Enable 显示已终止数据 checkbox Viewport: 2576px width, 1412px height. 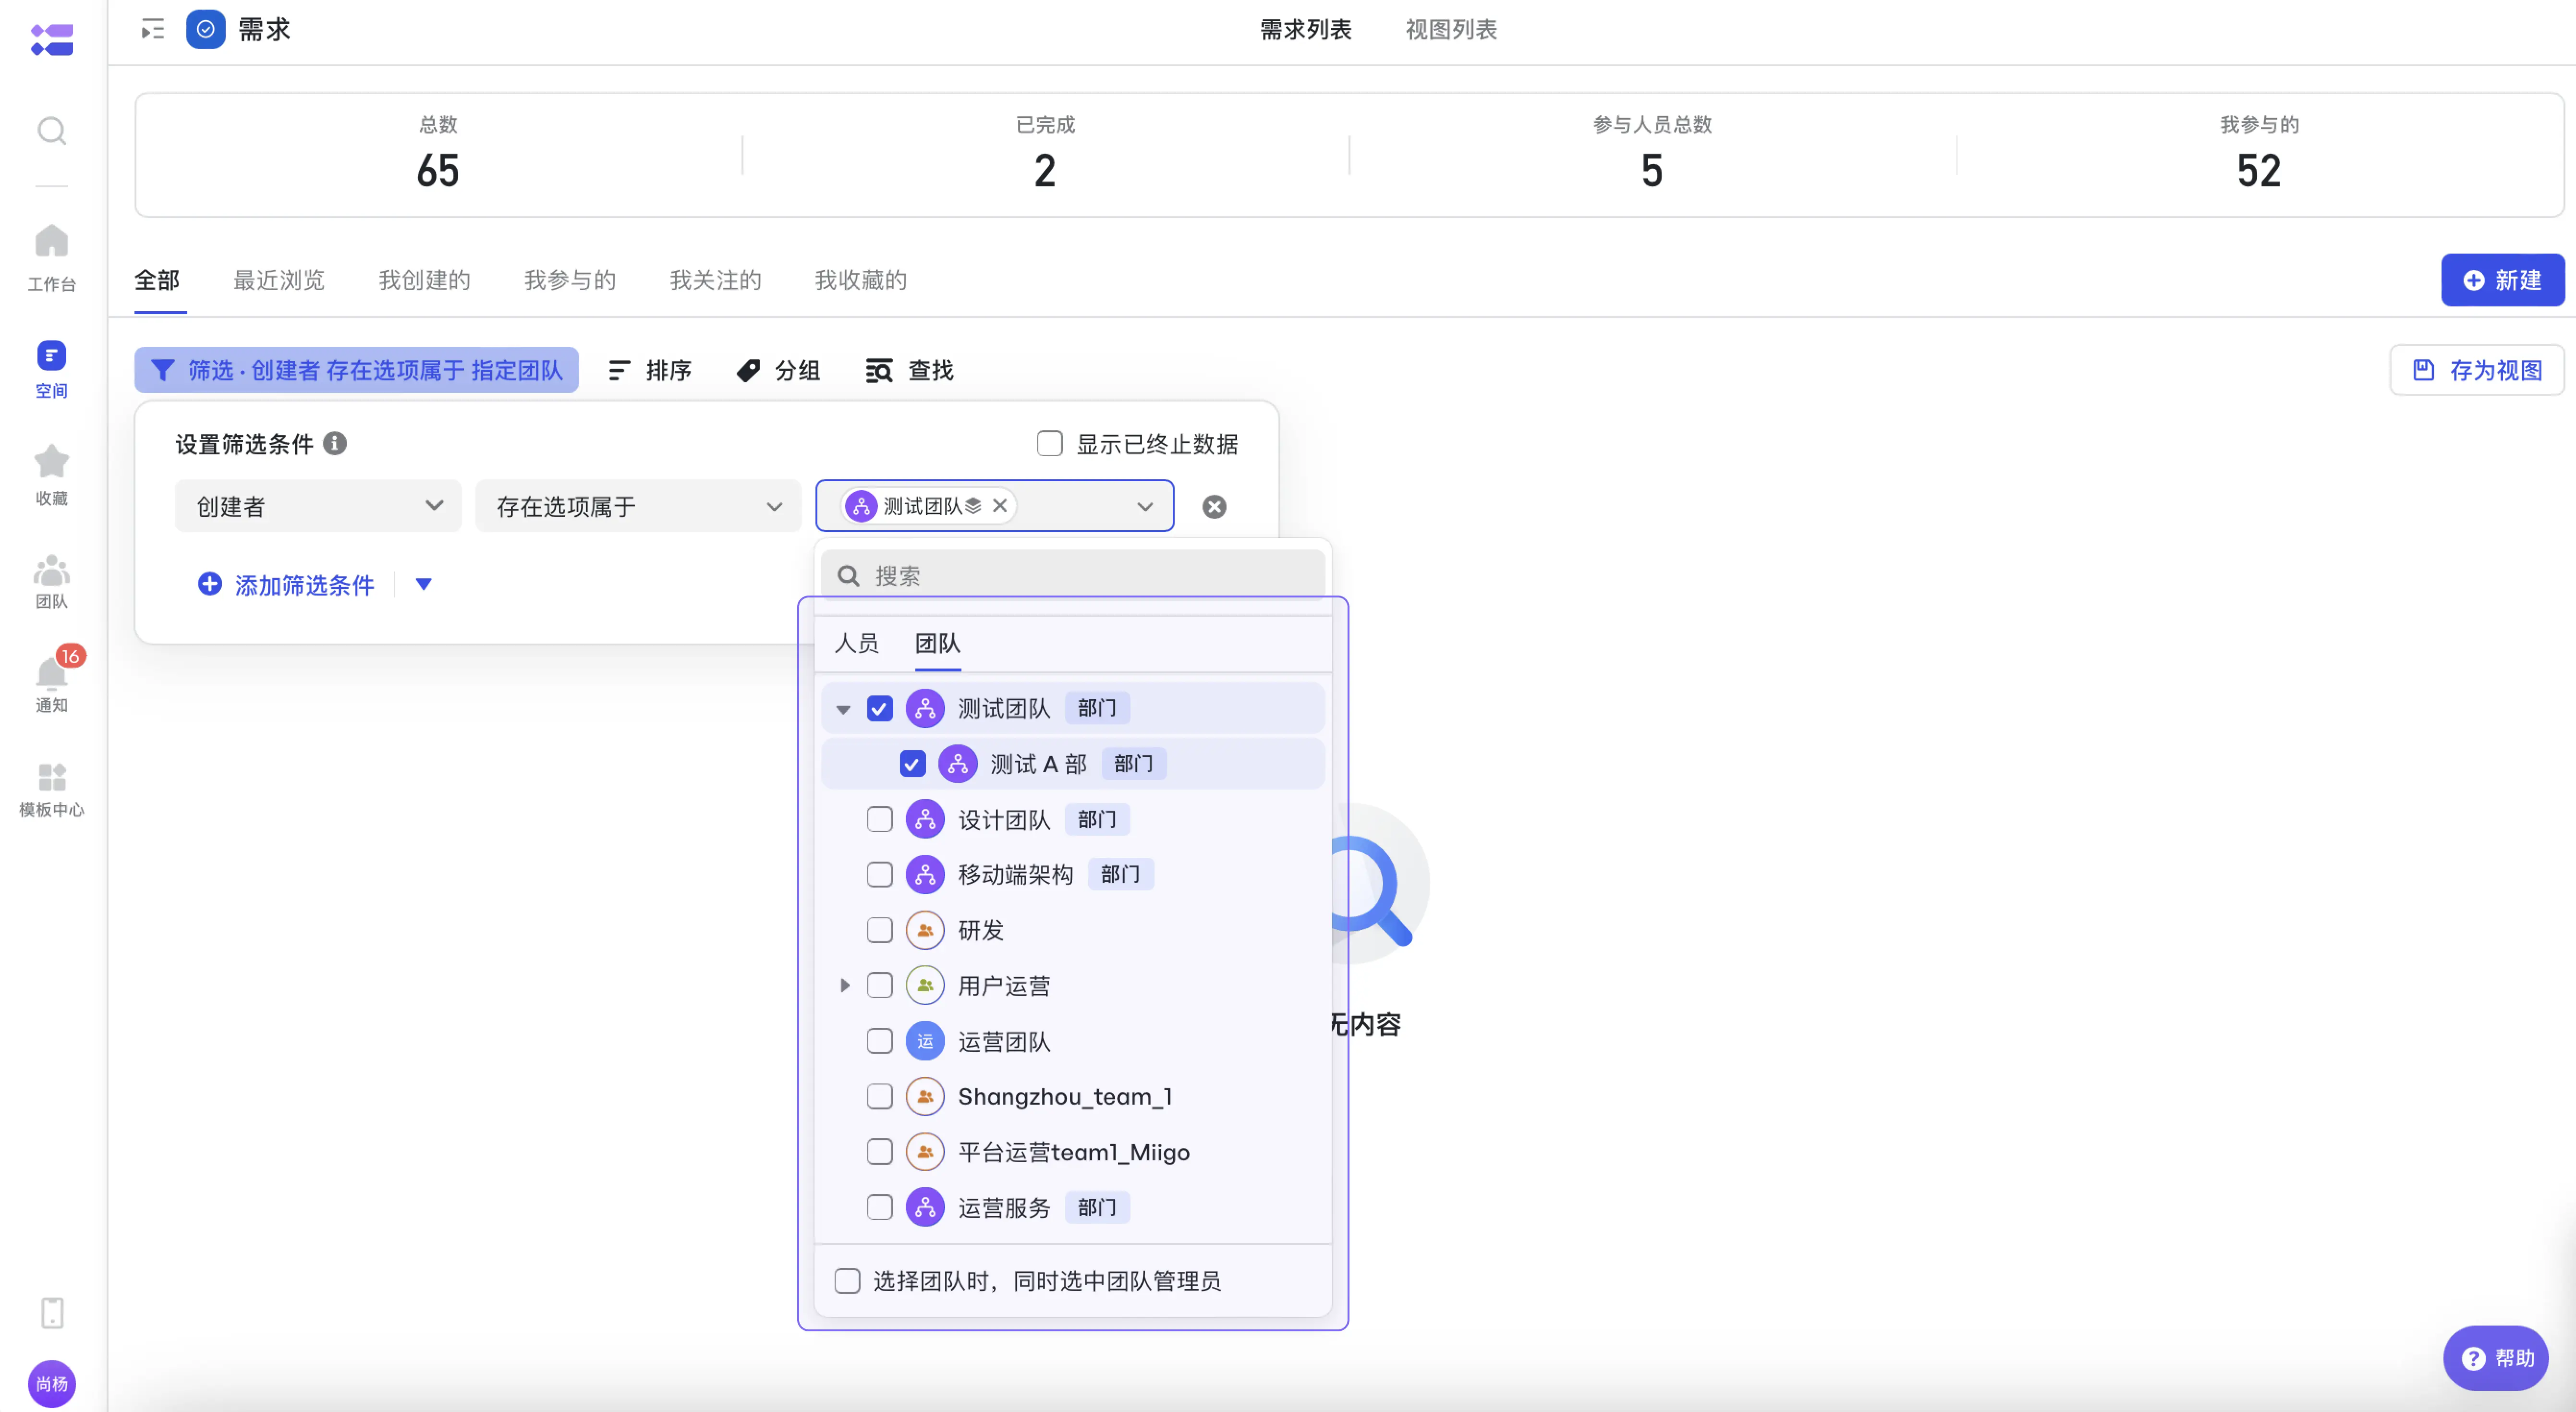(x=1049, y=443)
